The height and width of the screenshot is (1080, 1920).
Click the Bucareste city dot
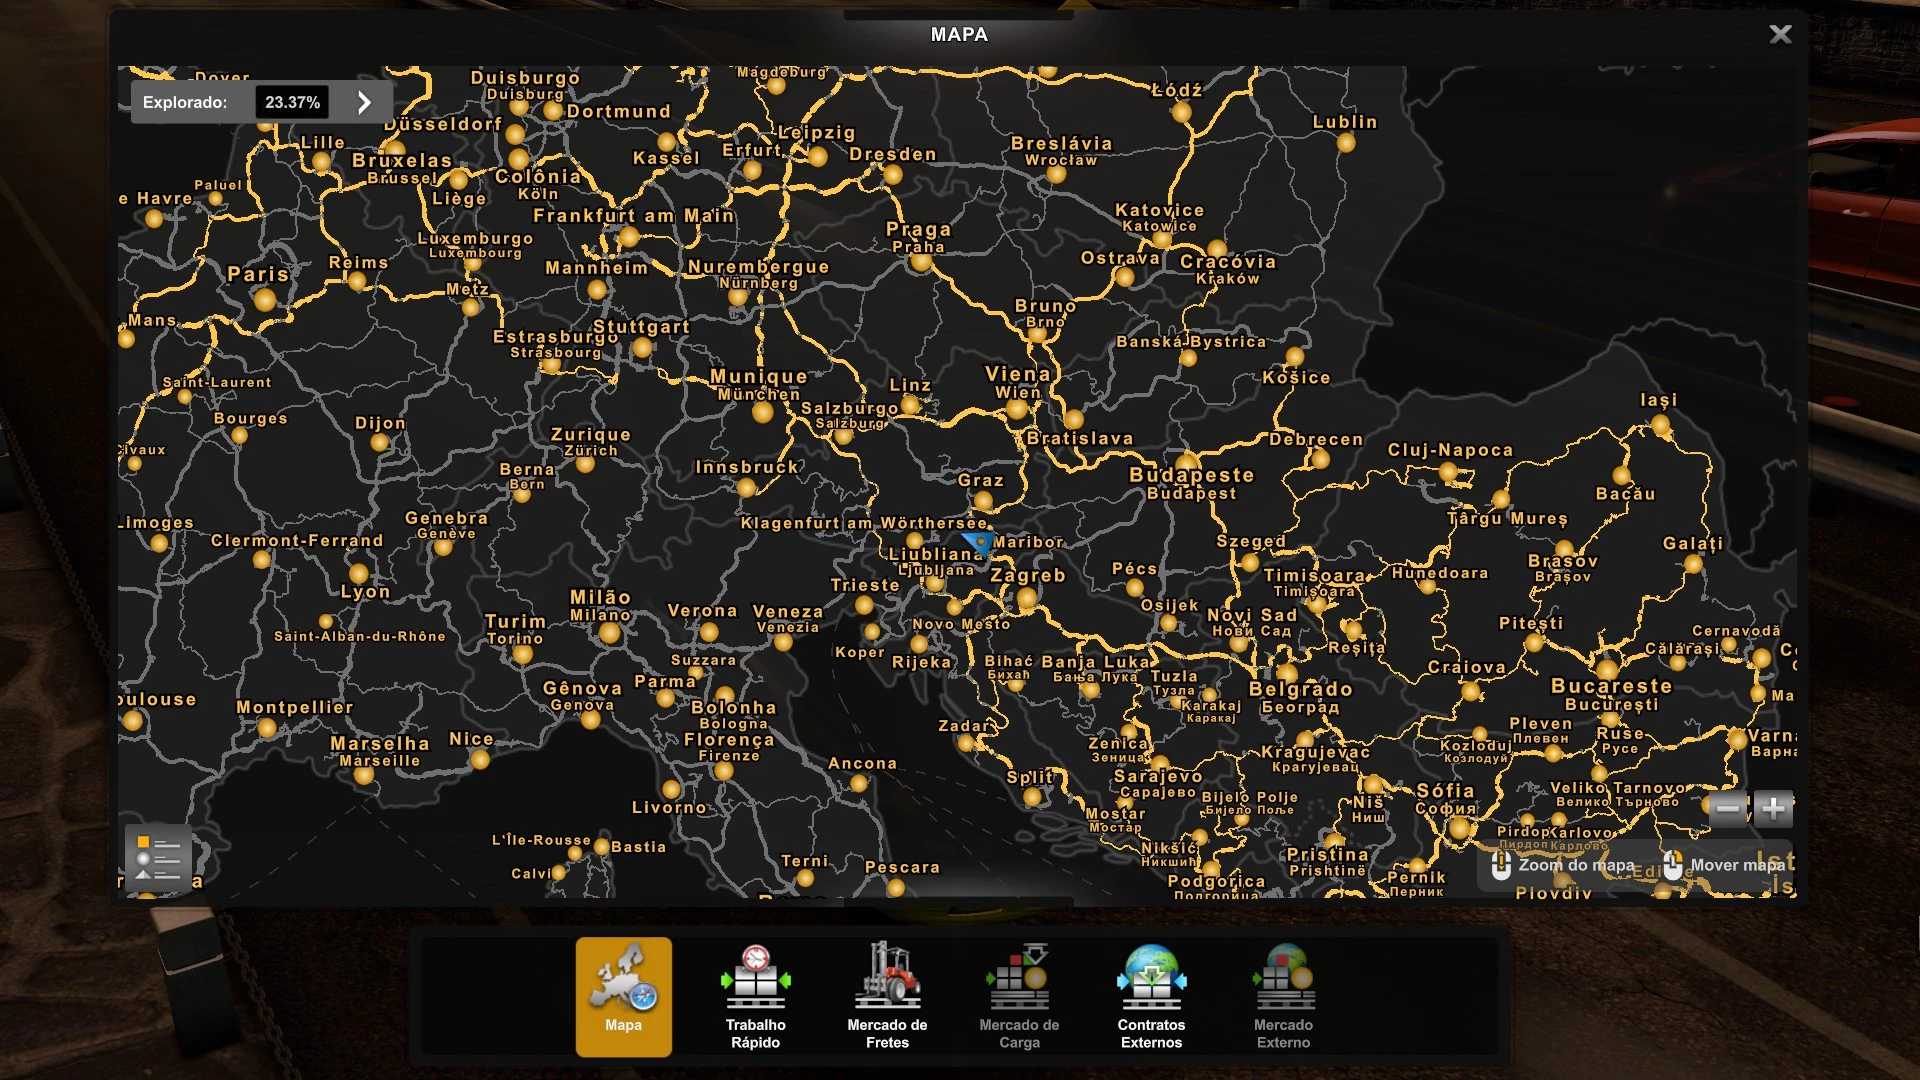pyautogui.click(x=1607, y=669)
